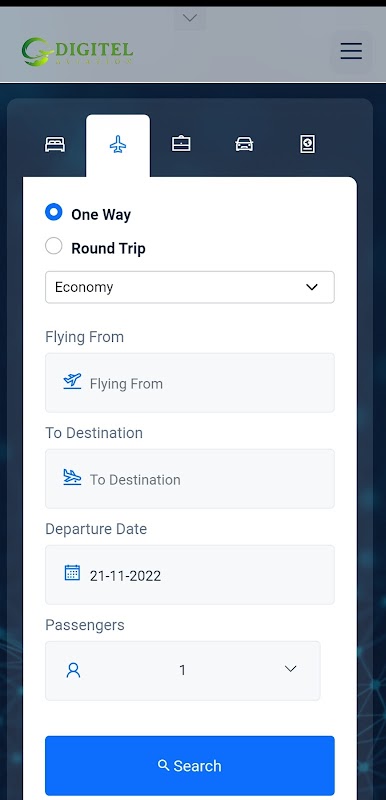Open the Economy class dropdown
Viewport: 386px width, 800px height.
[x=190, y=287]
